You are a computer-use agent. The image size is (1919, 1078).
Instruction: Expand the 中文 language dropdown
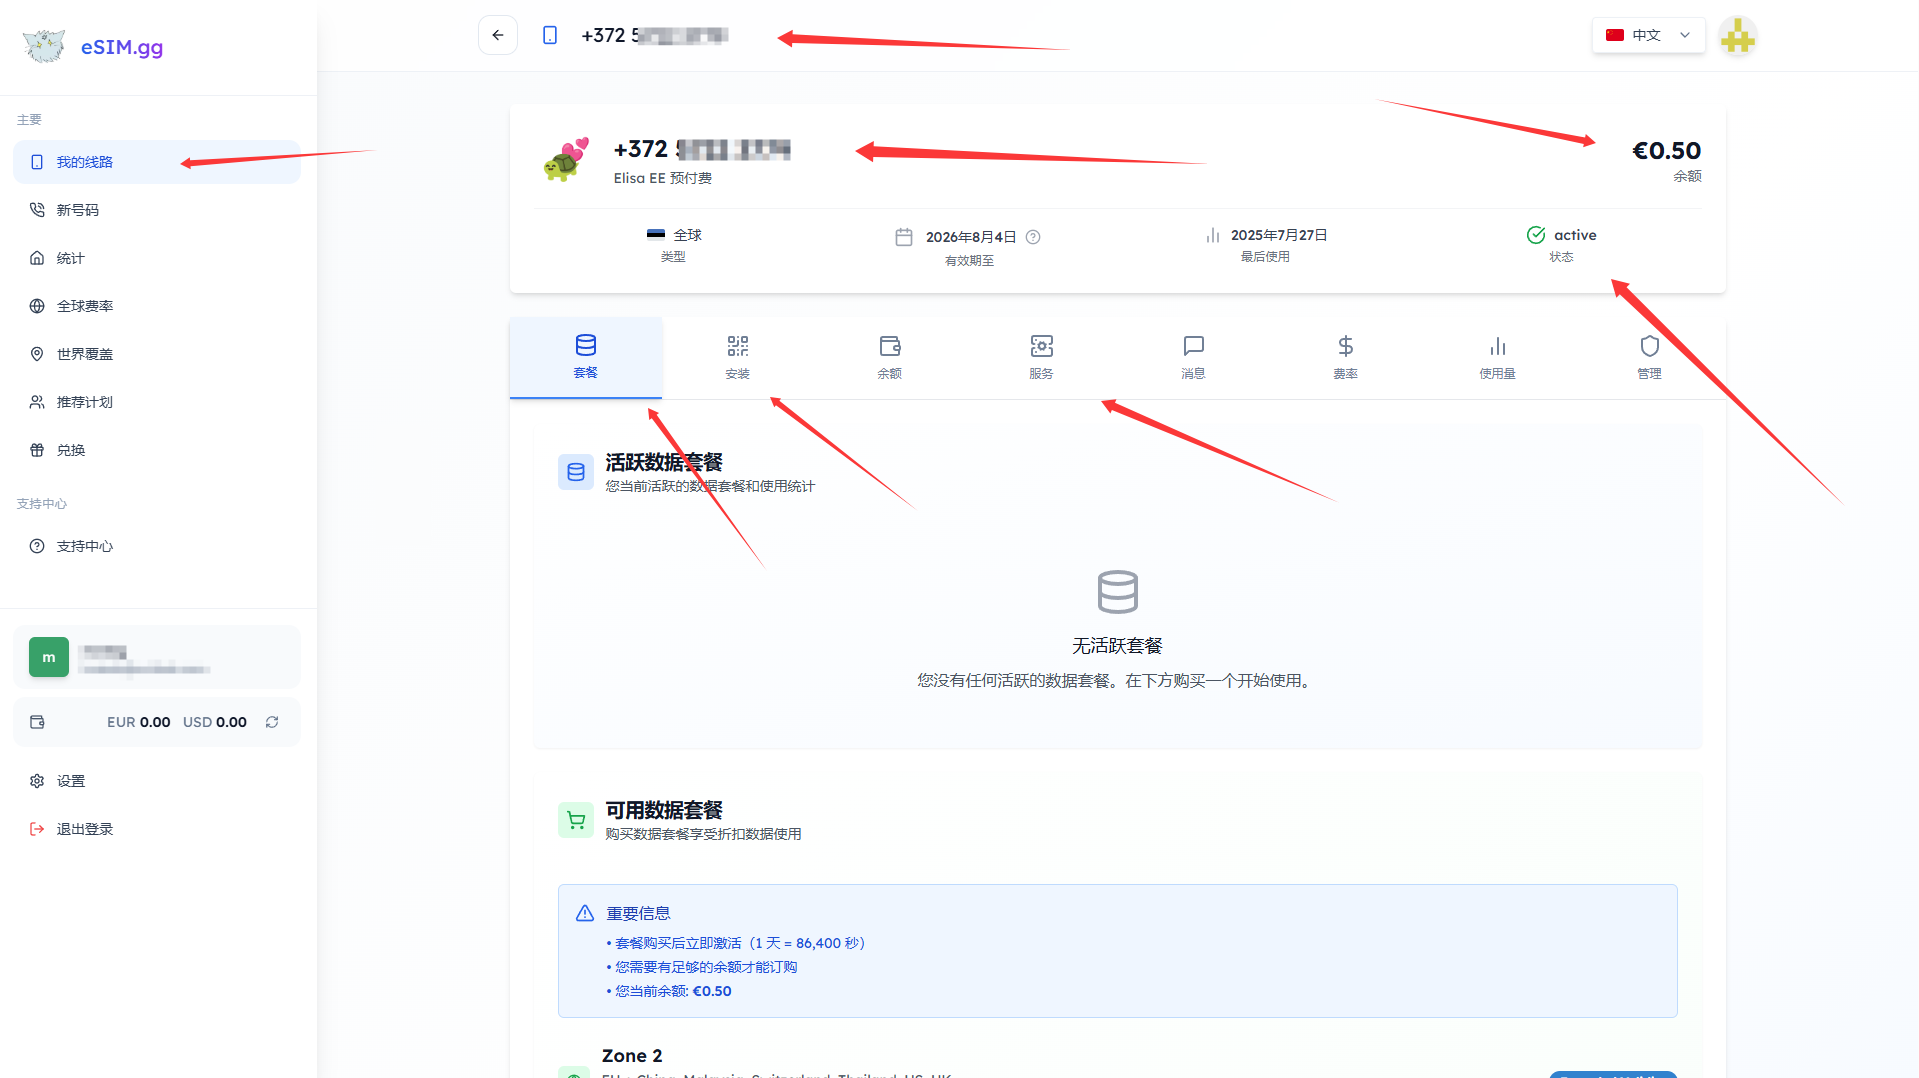1648,35
